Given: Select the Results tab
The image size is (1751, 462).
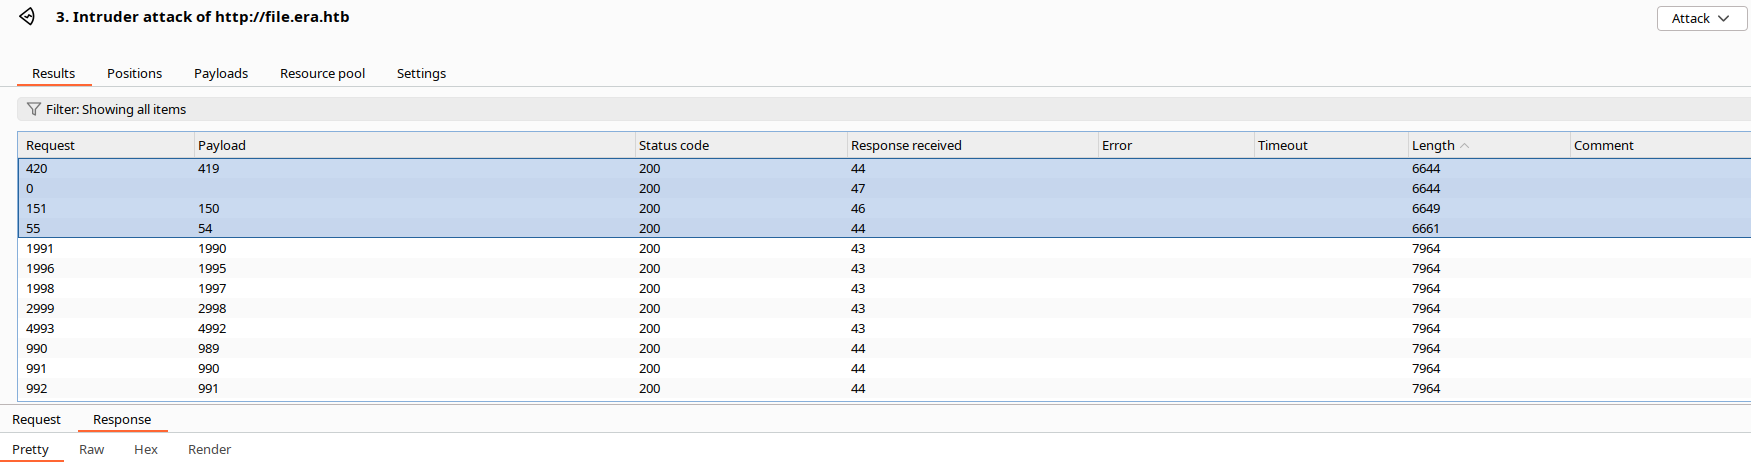Looking at the screenshot, I should click(x=53, y=73).
